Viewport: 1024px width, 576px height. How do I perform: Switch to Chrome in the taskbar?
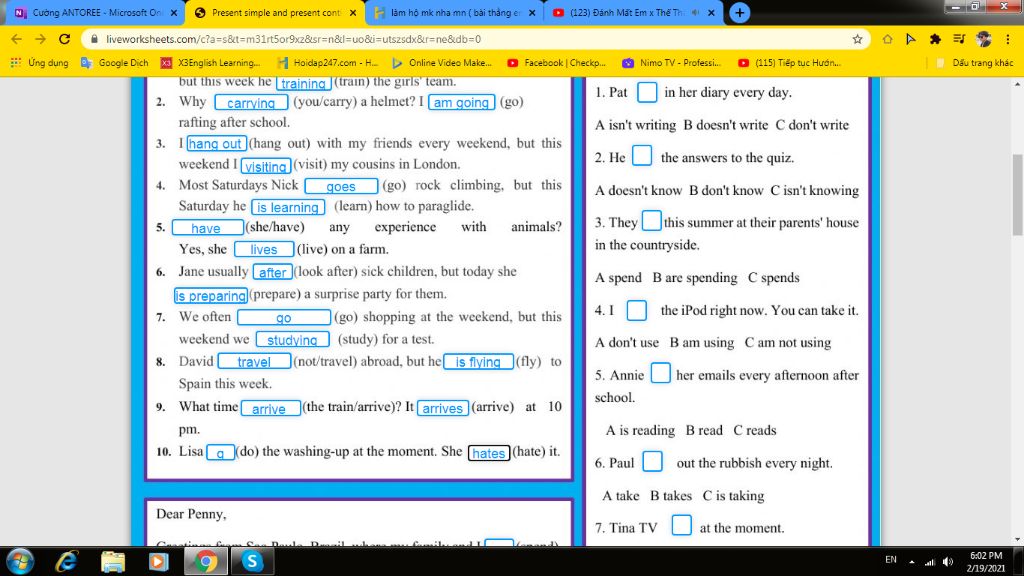(x=205, y=562)
